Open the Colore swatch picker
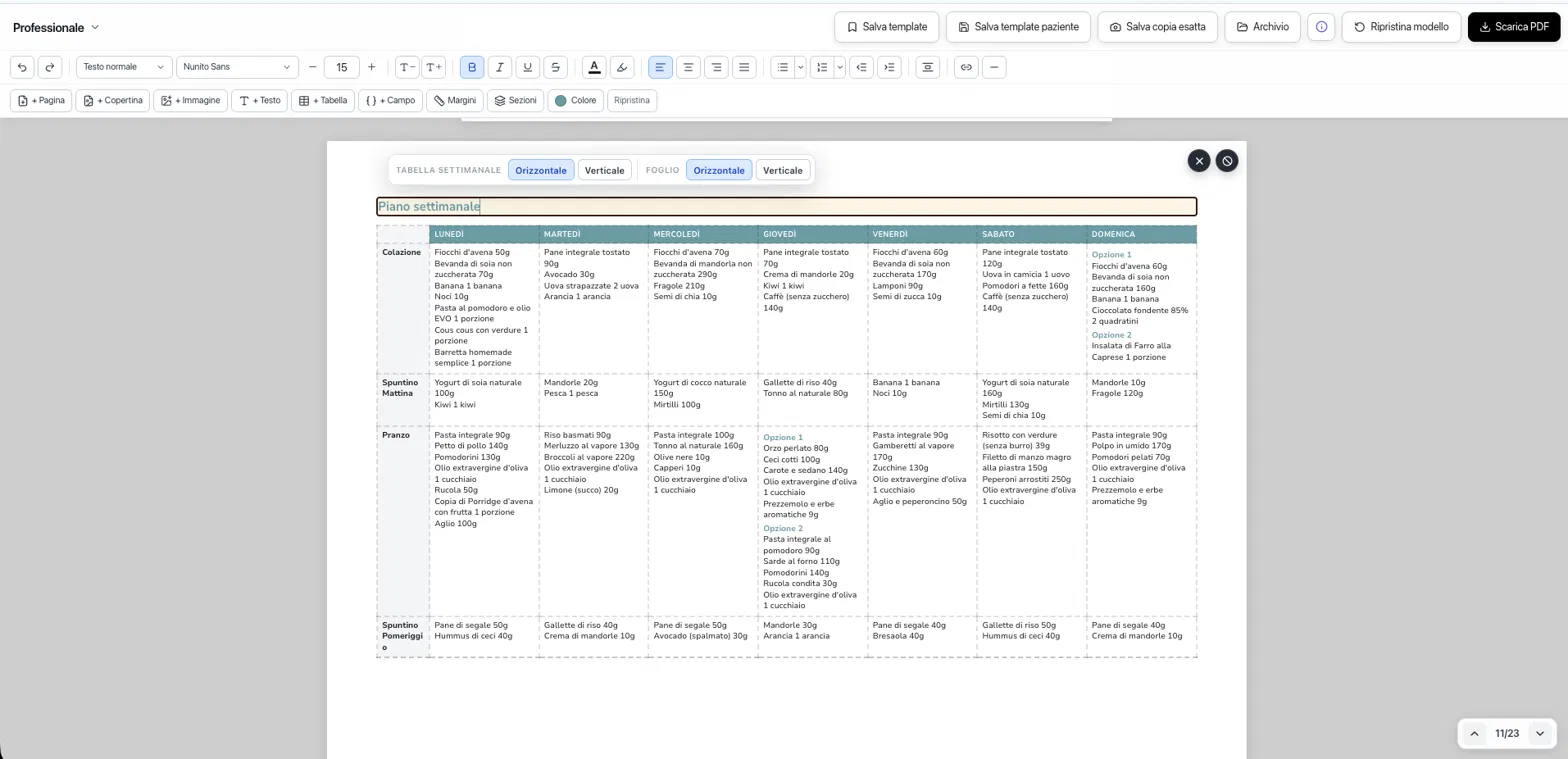Screen dimensions: 1568x759 575,100
